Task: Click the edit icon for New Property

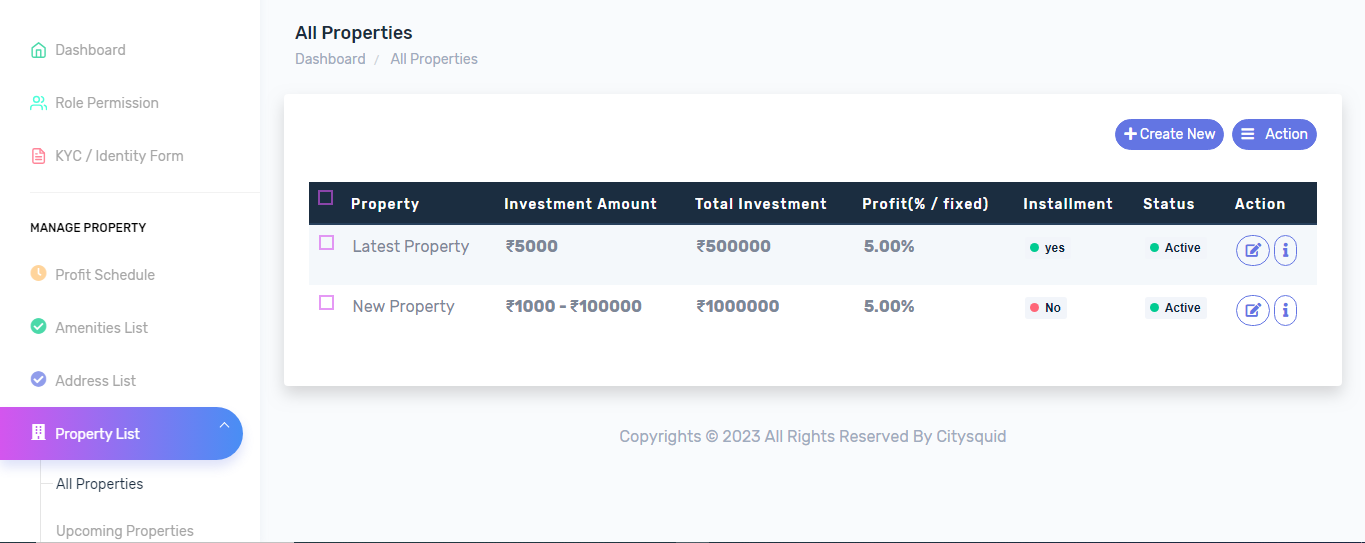Action: click(x=1252, y=310)
